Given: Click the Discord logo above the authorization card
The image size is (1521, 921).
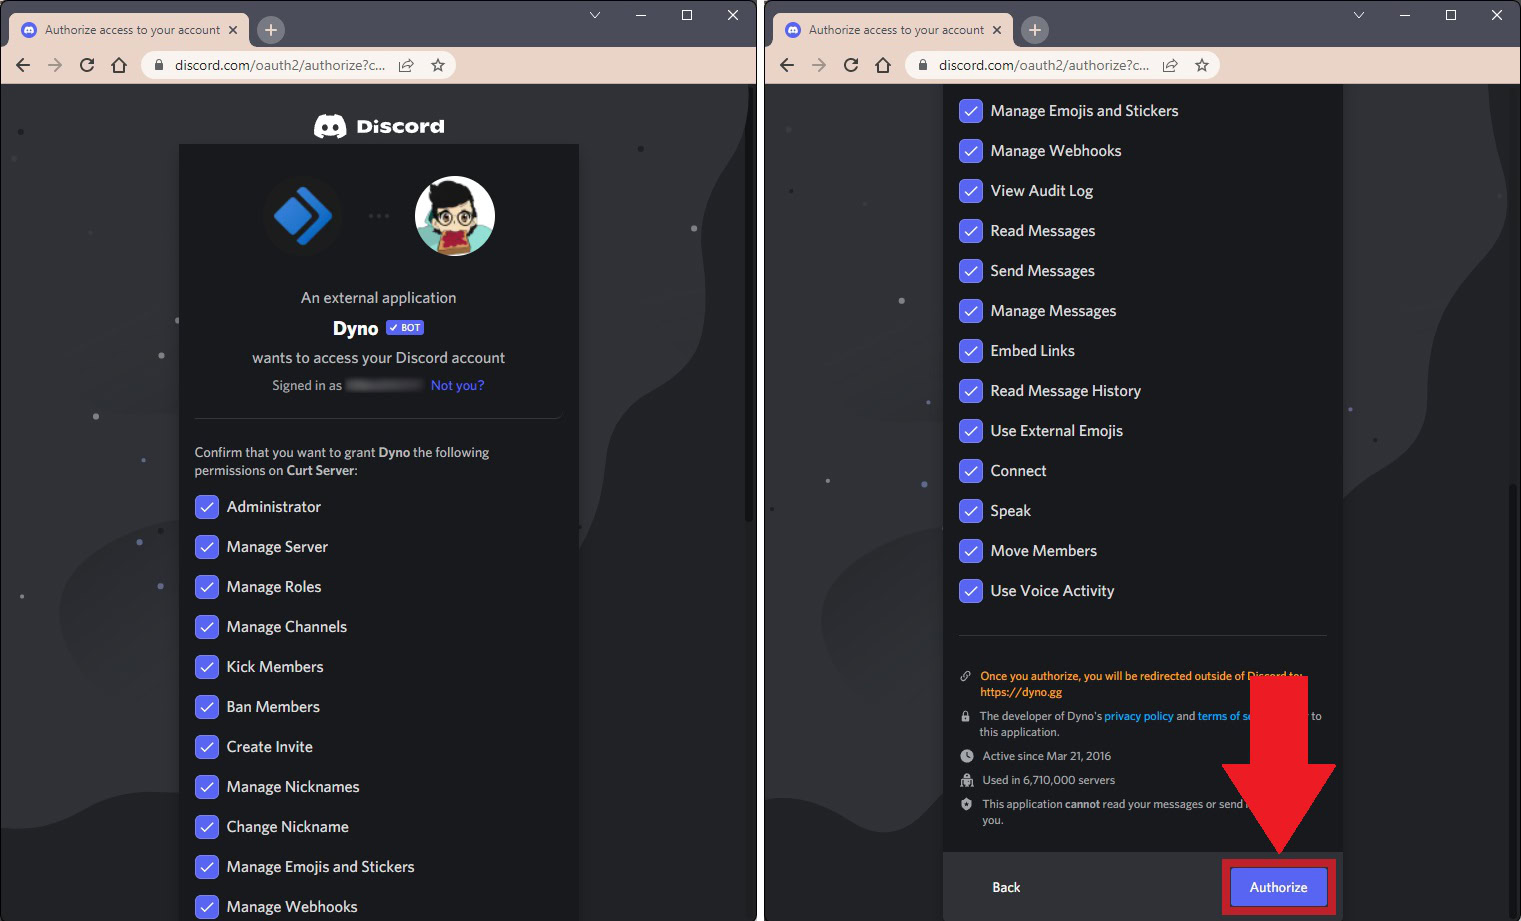Looking at the screenshot, I should [379, 126].
